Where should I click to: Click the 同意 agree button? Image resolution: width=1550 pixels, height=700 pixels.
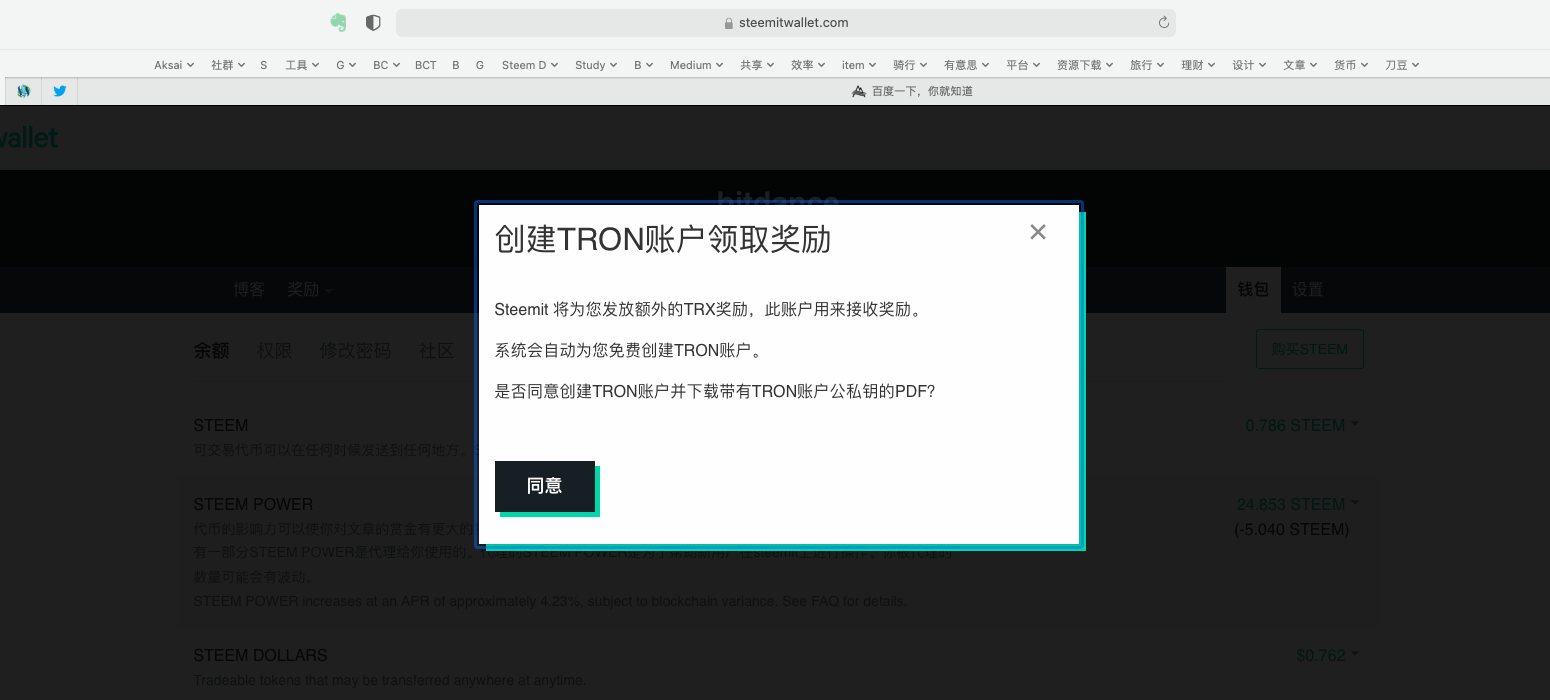click(x=545, y=486)
